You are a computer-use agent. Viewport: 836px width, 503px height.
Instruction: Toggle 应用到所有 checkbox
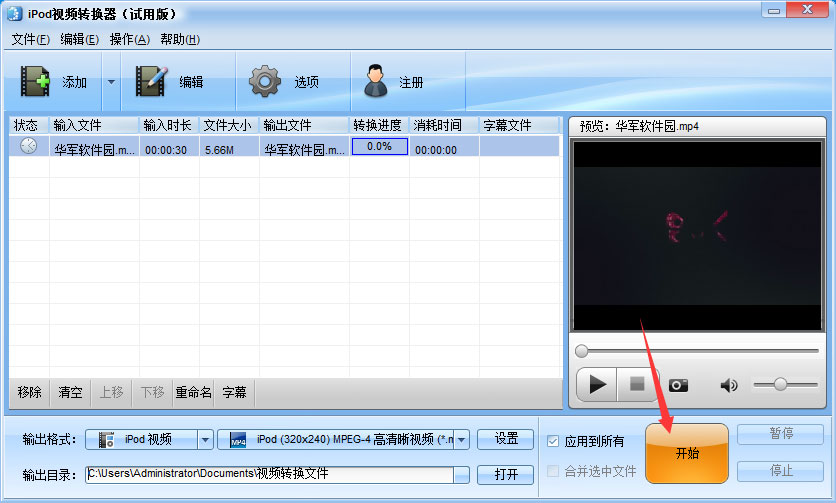click(555, 441)
